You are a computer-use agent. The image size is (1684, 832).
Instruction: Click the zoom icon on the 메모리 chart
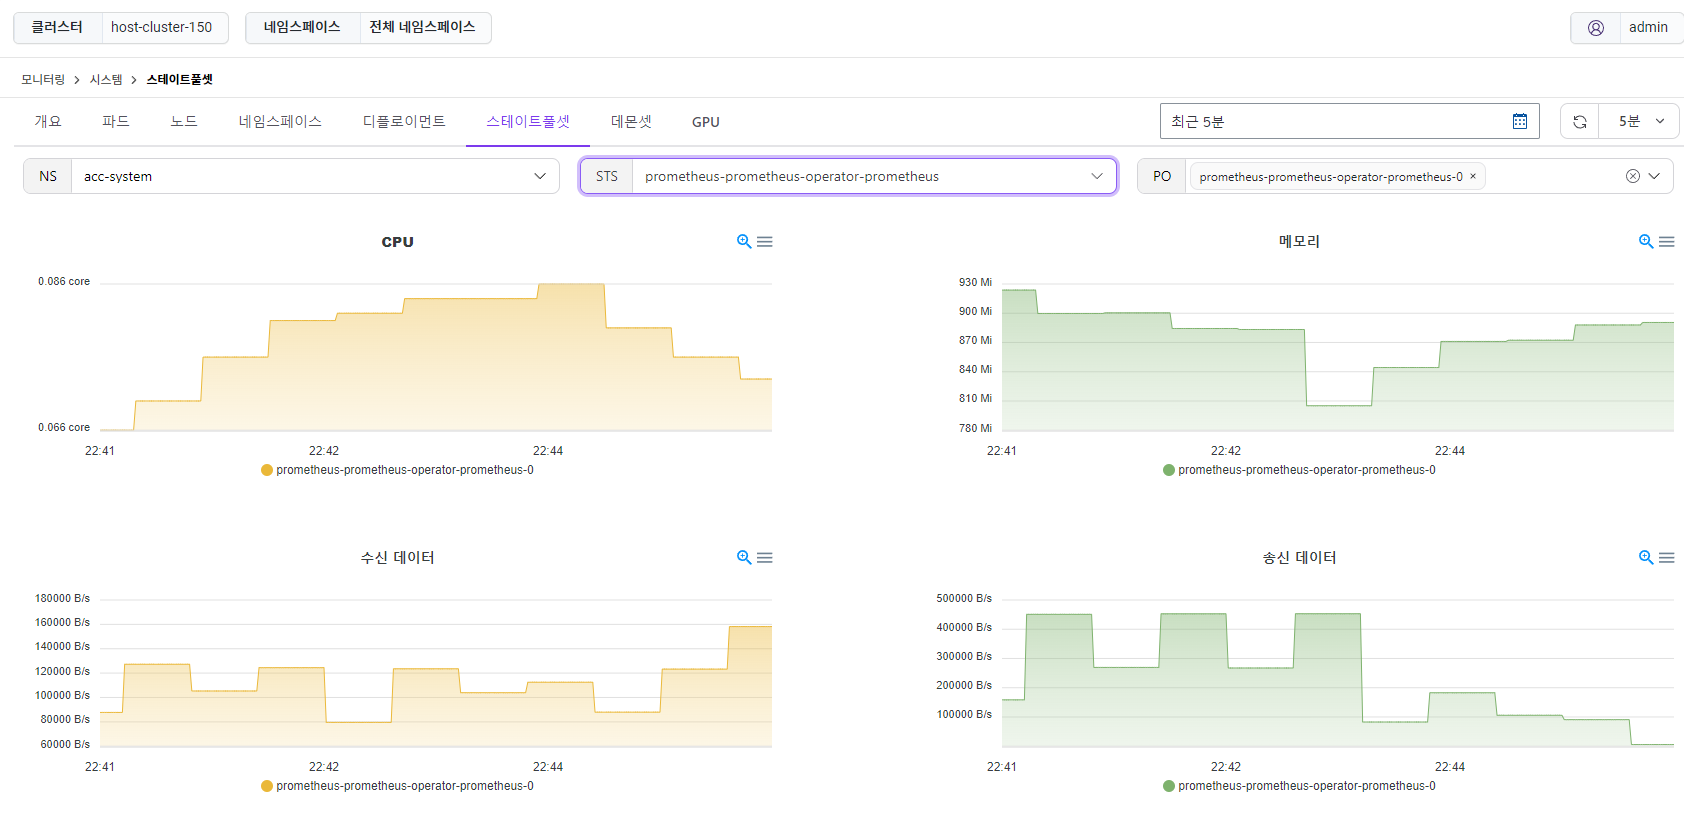[1646, 241]
